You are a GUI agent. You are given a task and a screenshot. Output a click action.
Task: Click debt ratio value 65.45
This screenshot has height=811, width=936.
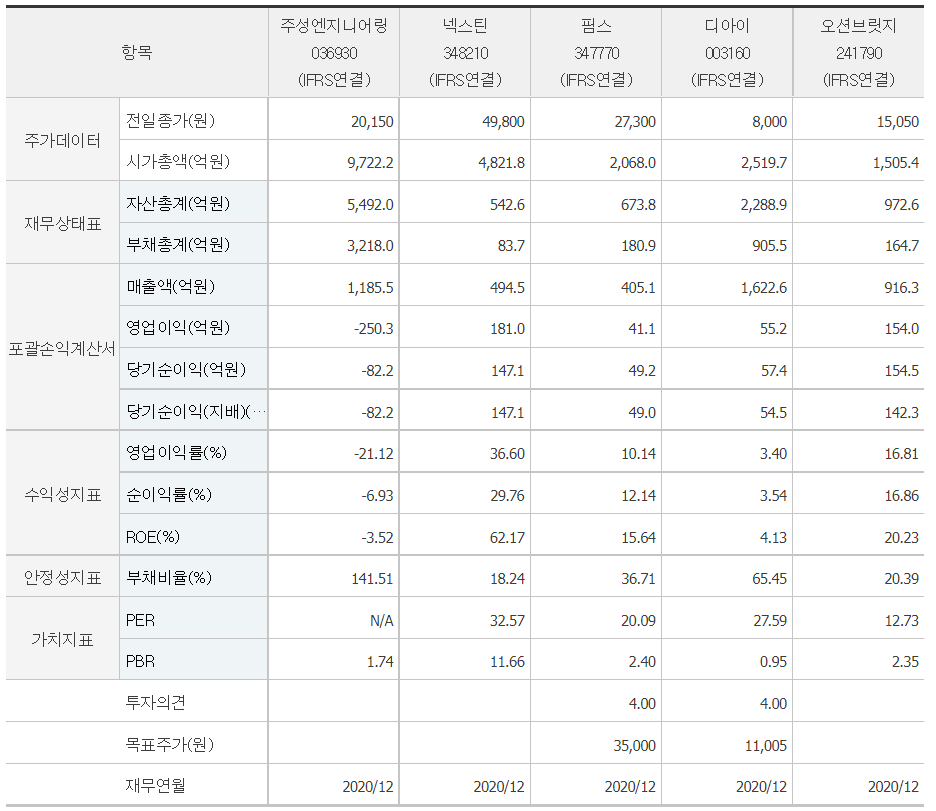pyautogui.click(x=769, y=579)
